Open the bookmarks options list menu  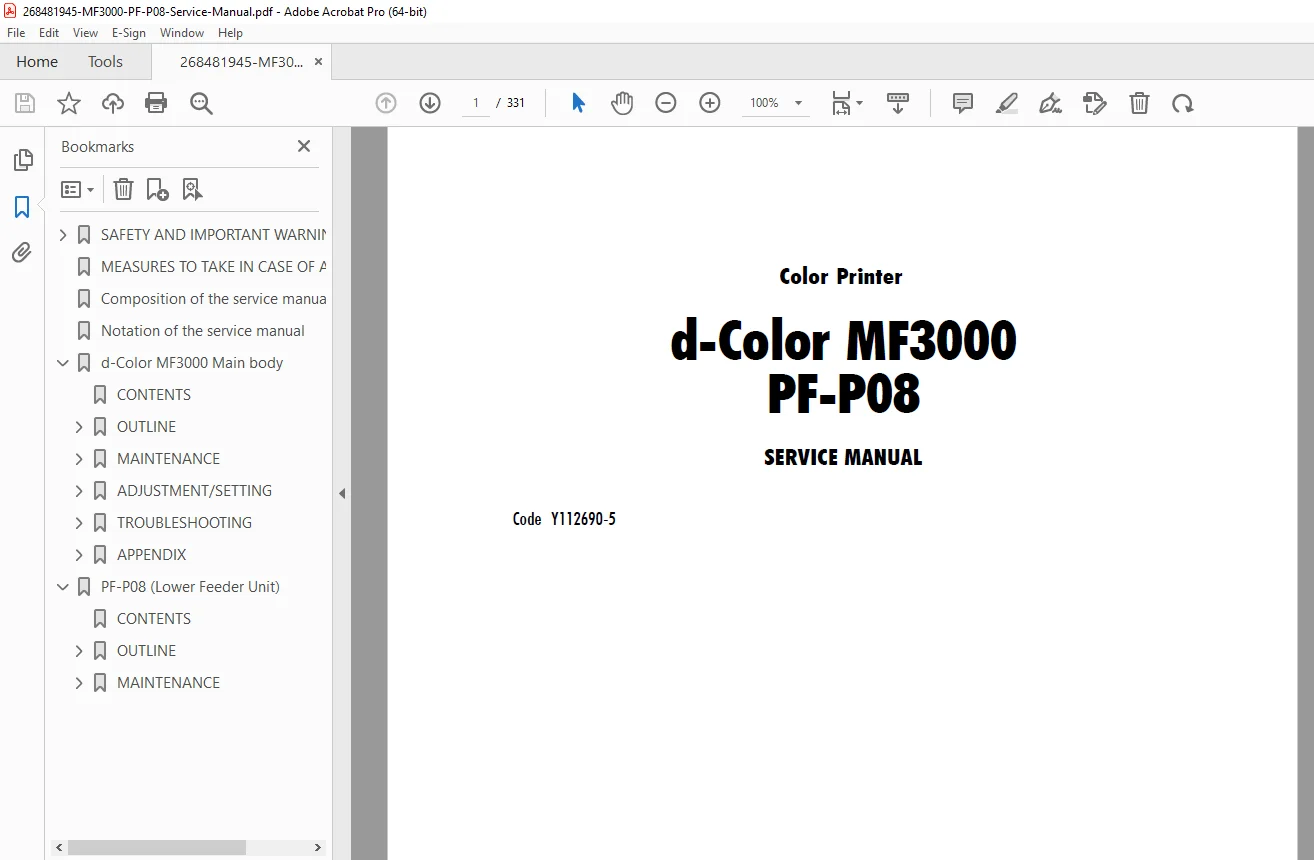click(77, 189)
